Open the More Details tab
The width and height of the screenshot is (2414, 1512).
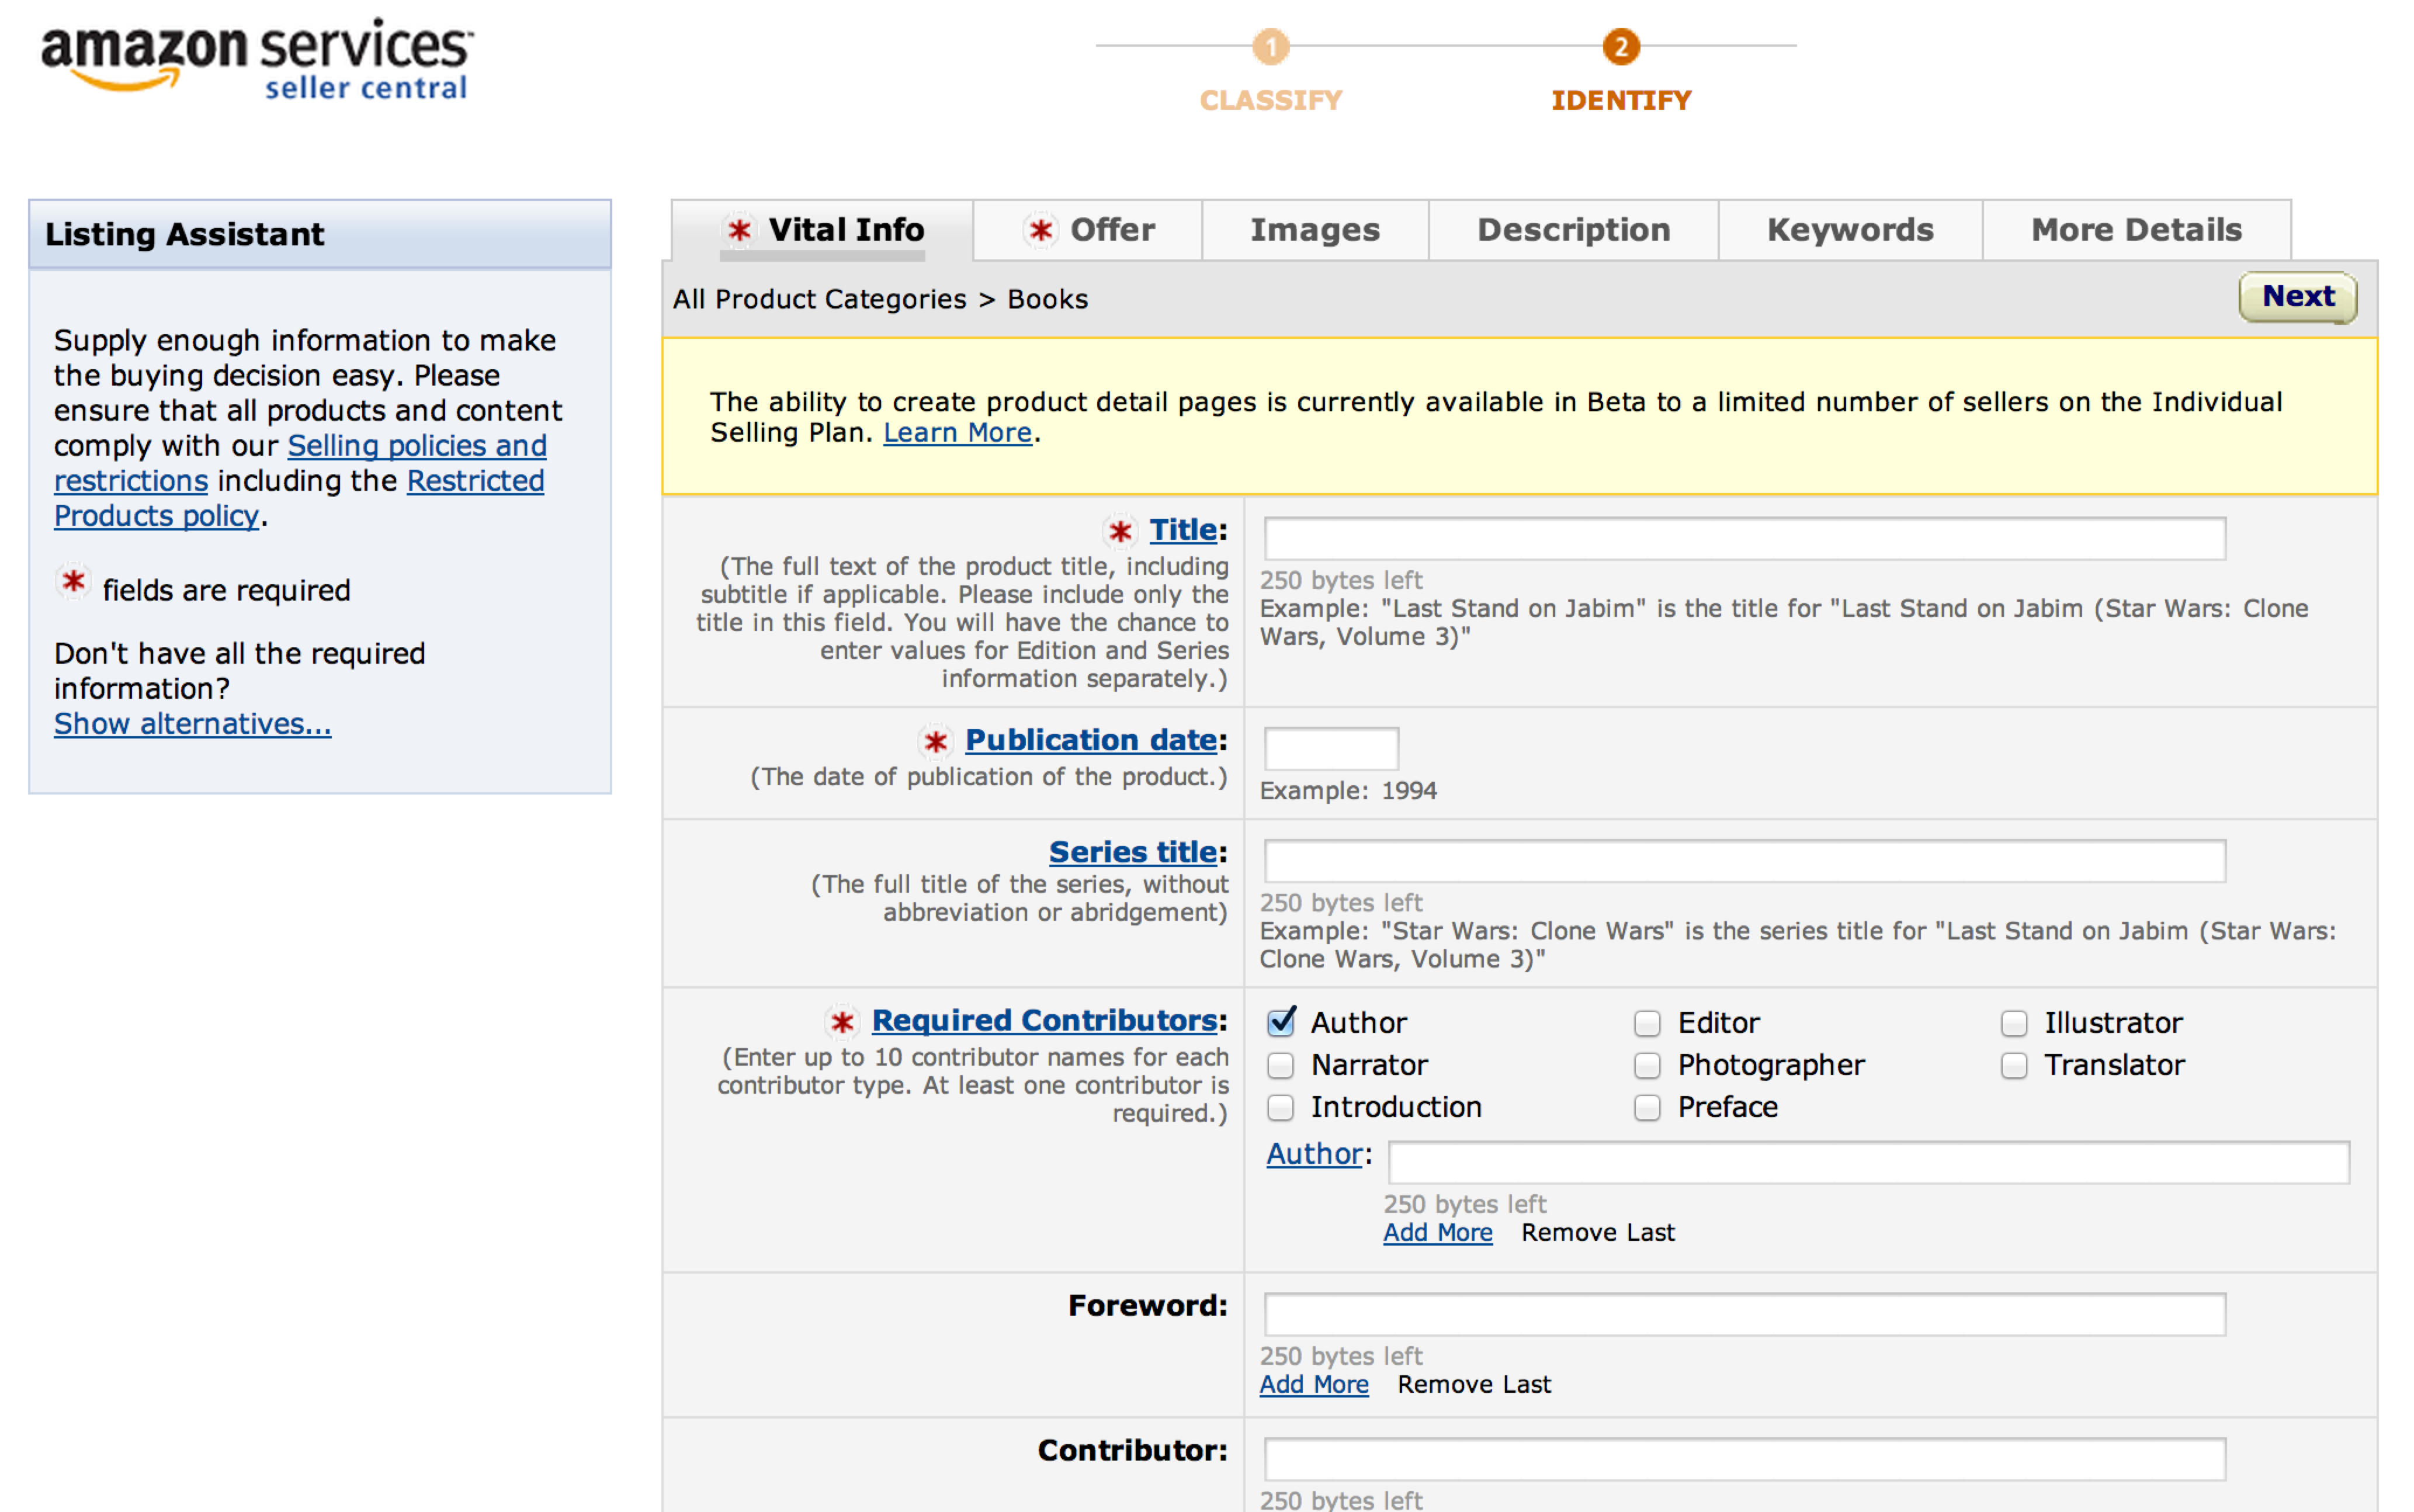pyautogui.click(x=2135, y=230)
